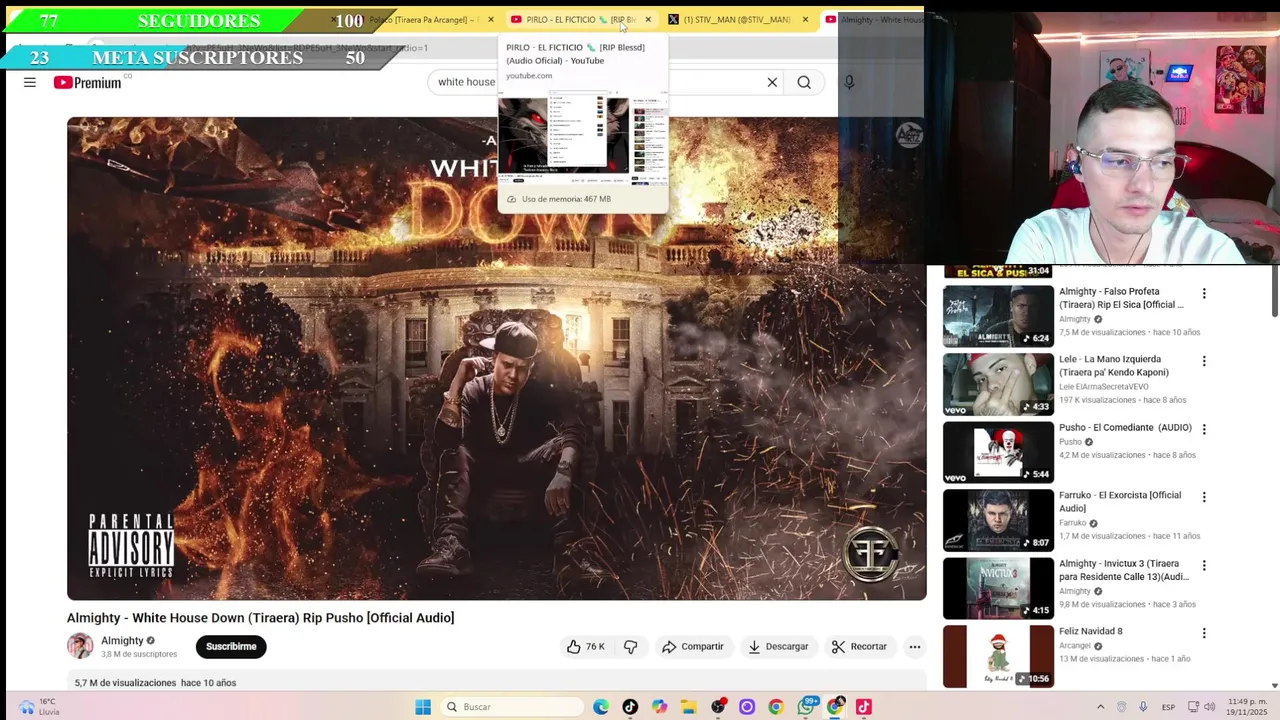Viewport: 1280px width, 720px height.
Task: Download the video via Descargar
Action: (x=777, y=646)
